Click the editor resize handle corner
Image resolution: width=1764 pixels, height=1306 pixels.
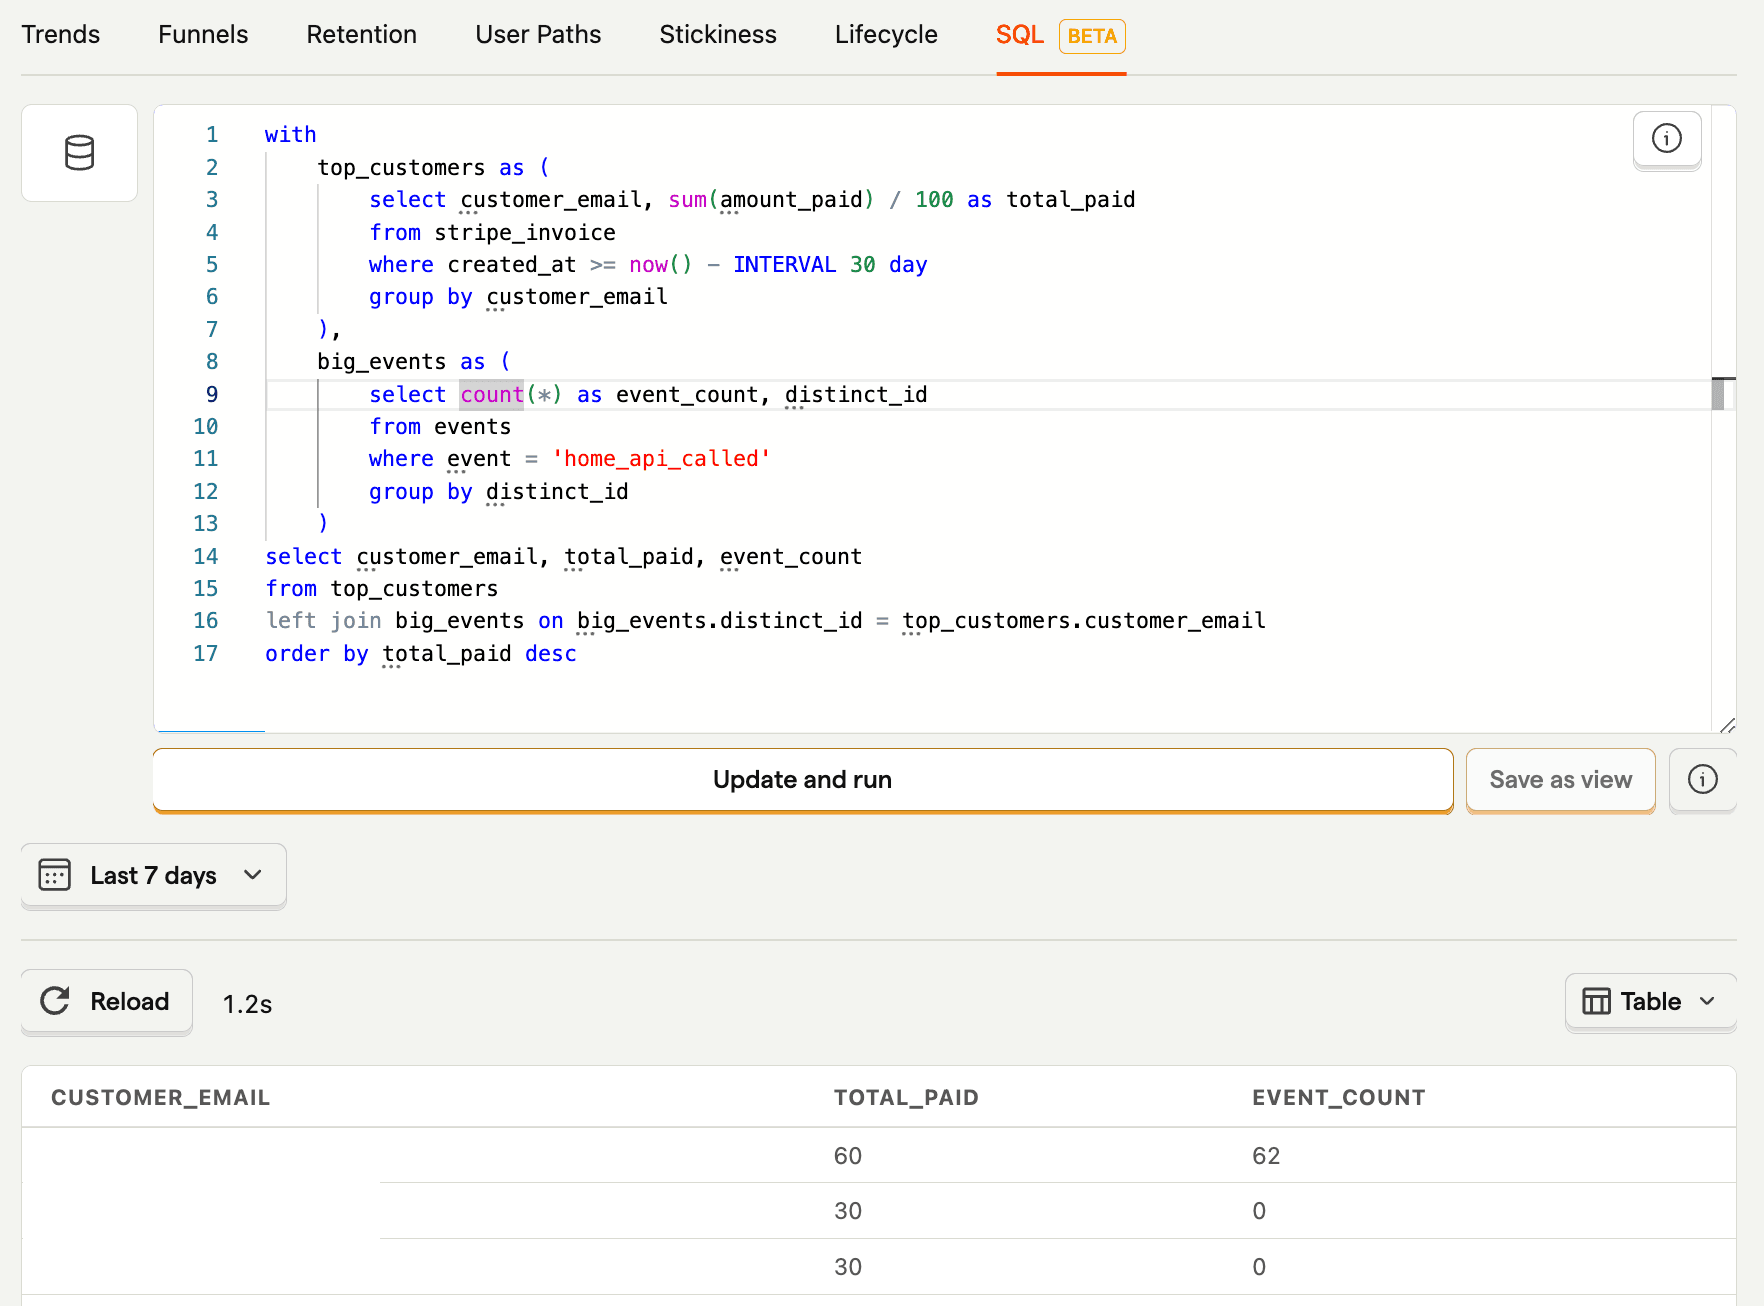pyautogui.click(x=1727, y=725)
